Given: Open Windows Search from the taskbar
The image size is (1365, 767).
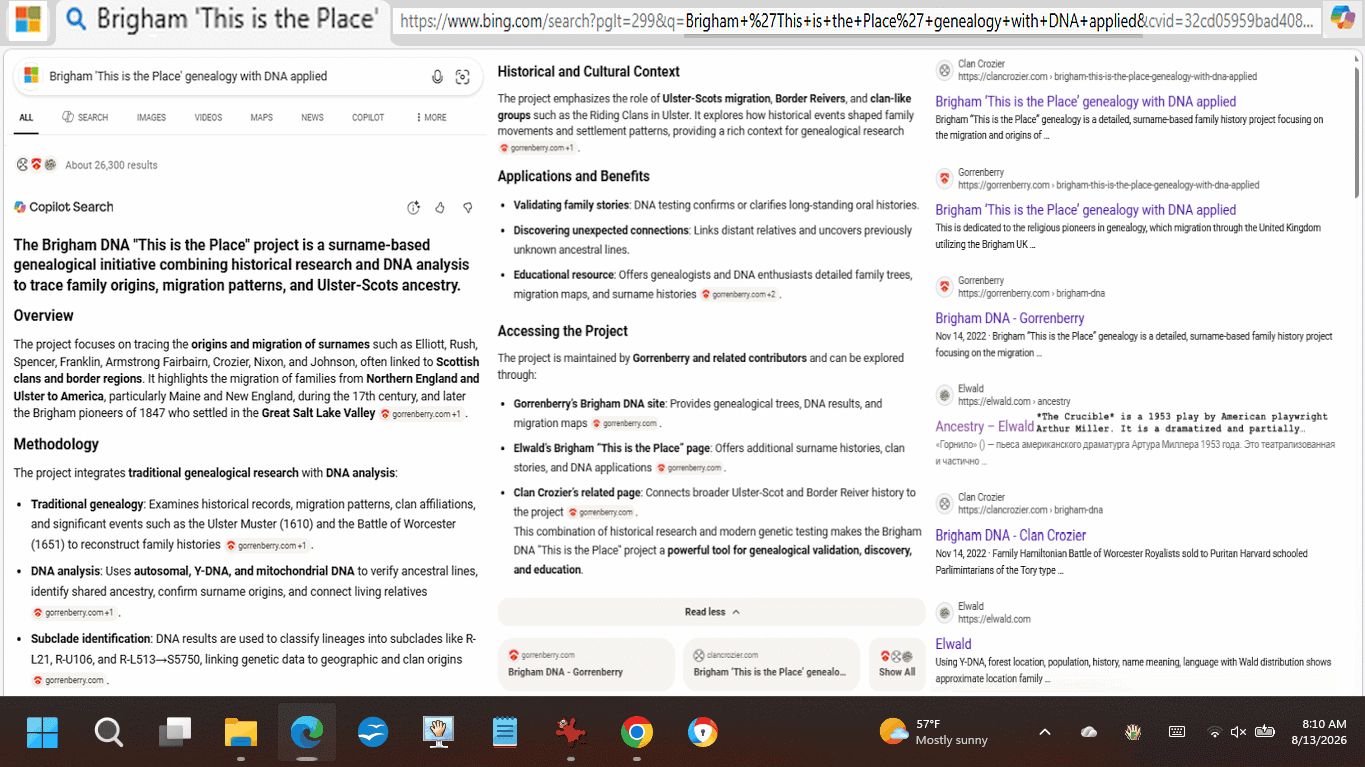Looking at the screenshot, I should pyautogui.click(x=108, y=733).
